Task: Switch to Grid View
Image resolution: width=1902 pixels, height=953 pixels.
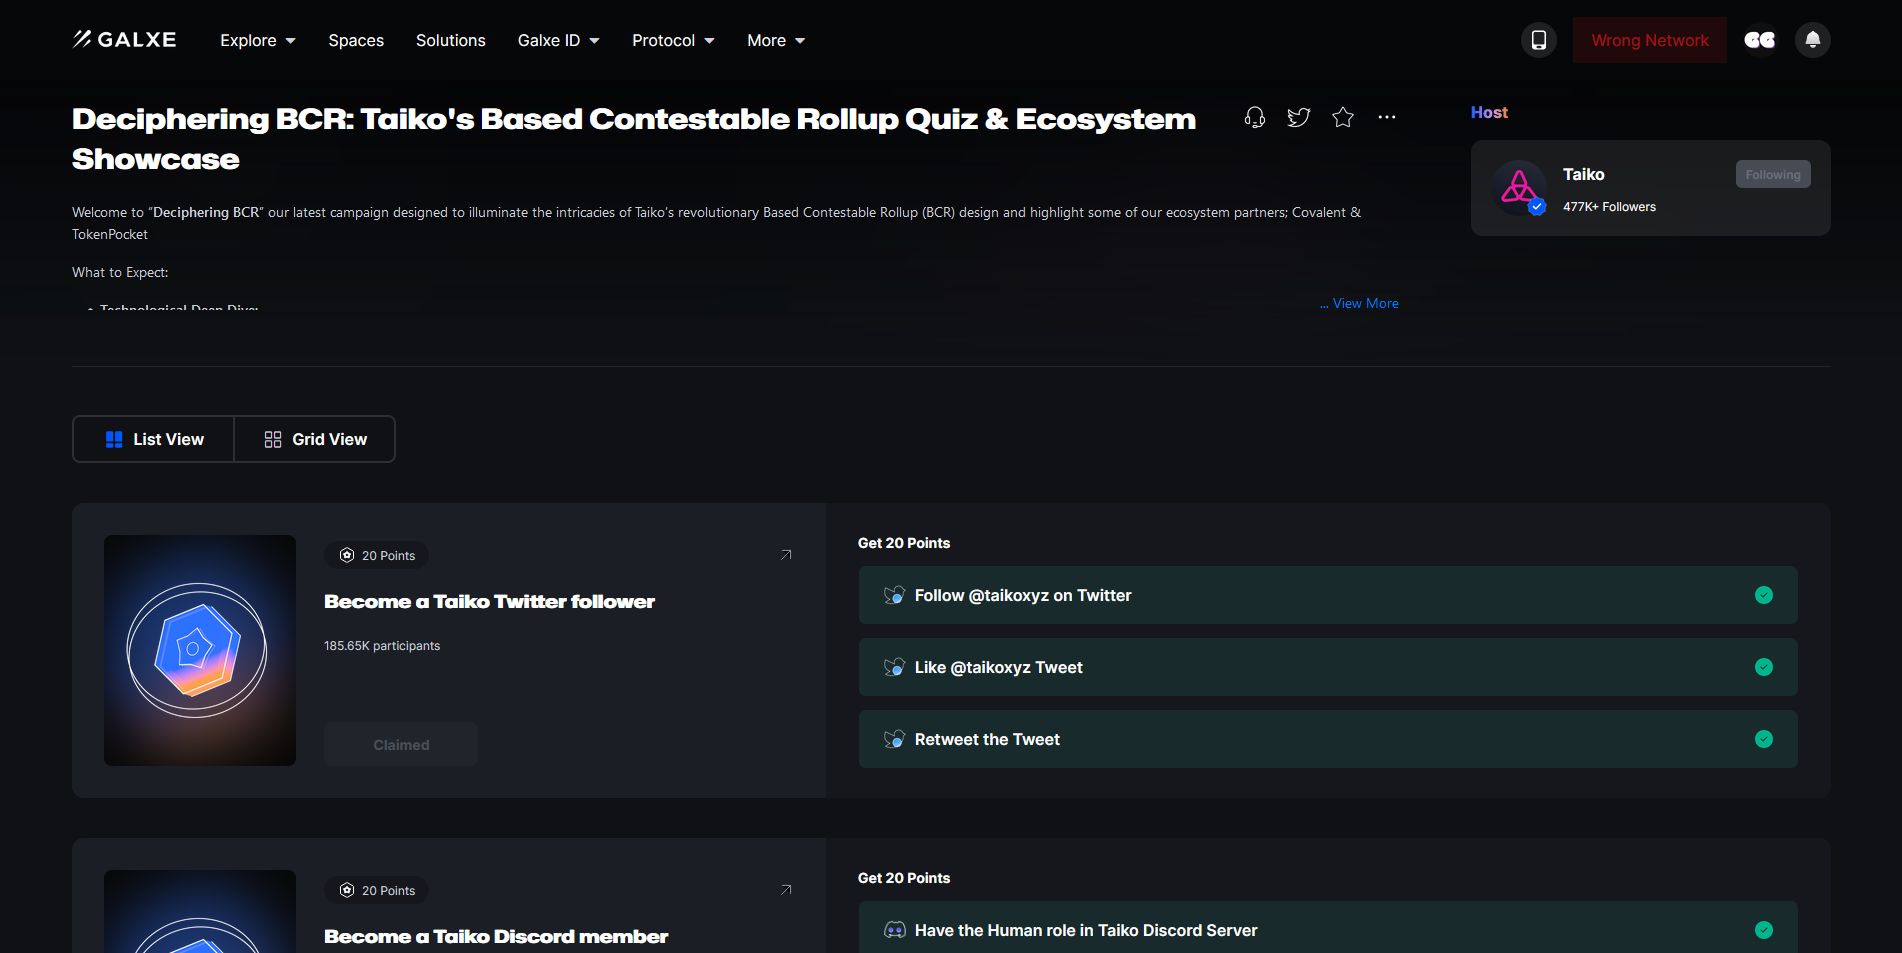Action: [315, 439]
